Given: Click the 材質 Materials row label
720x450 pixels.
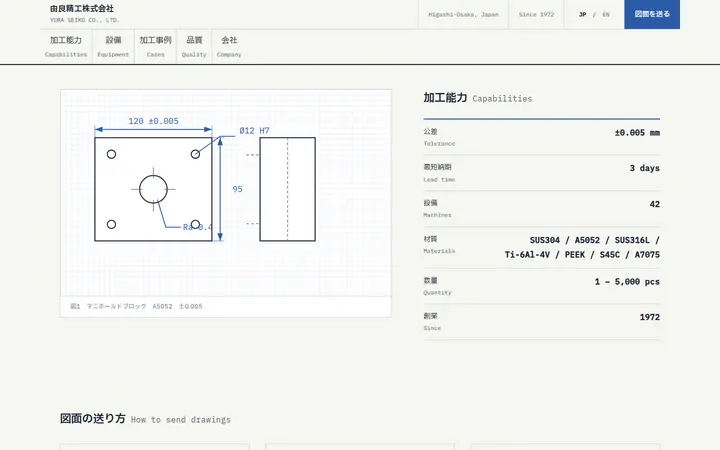Looking at the screenshot, I should point(439,244).
